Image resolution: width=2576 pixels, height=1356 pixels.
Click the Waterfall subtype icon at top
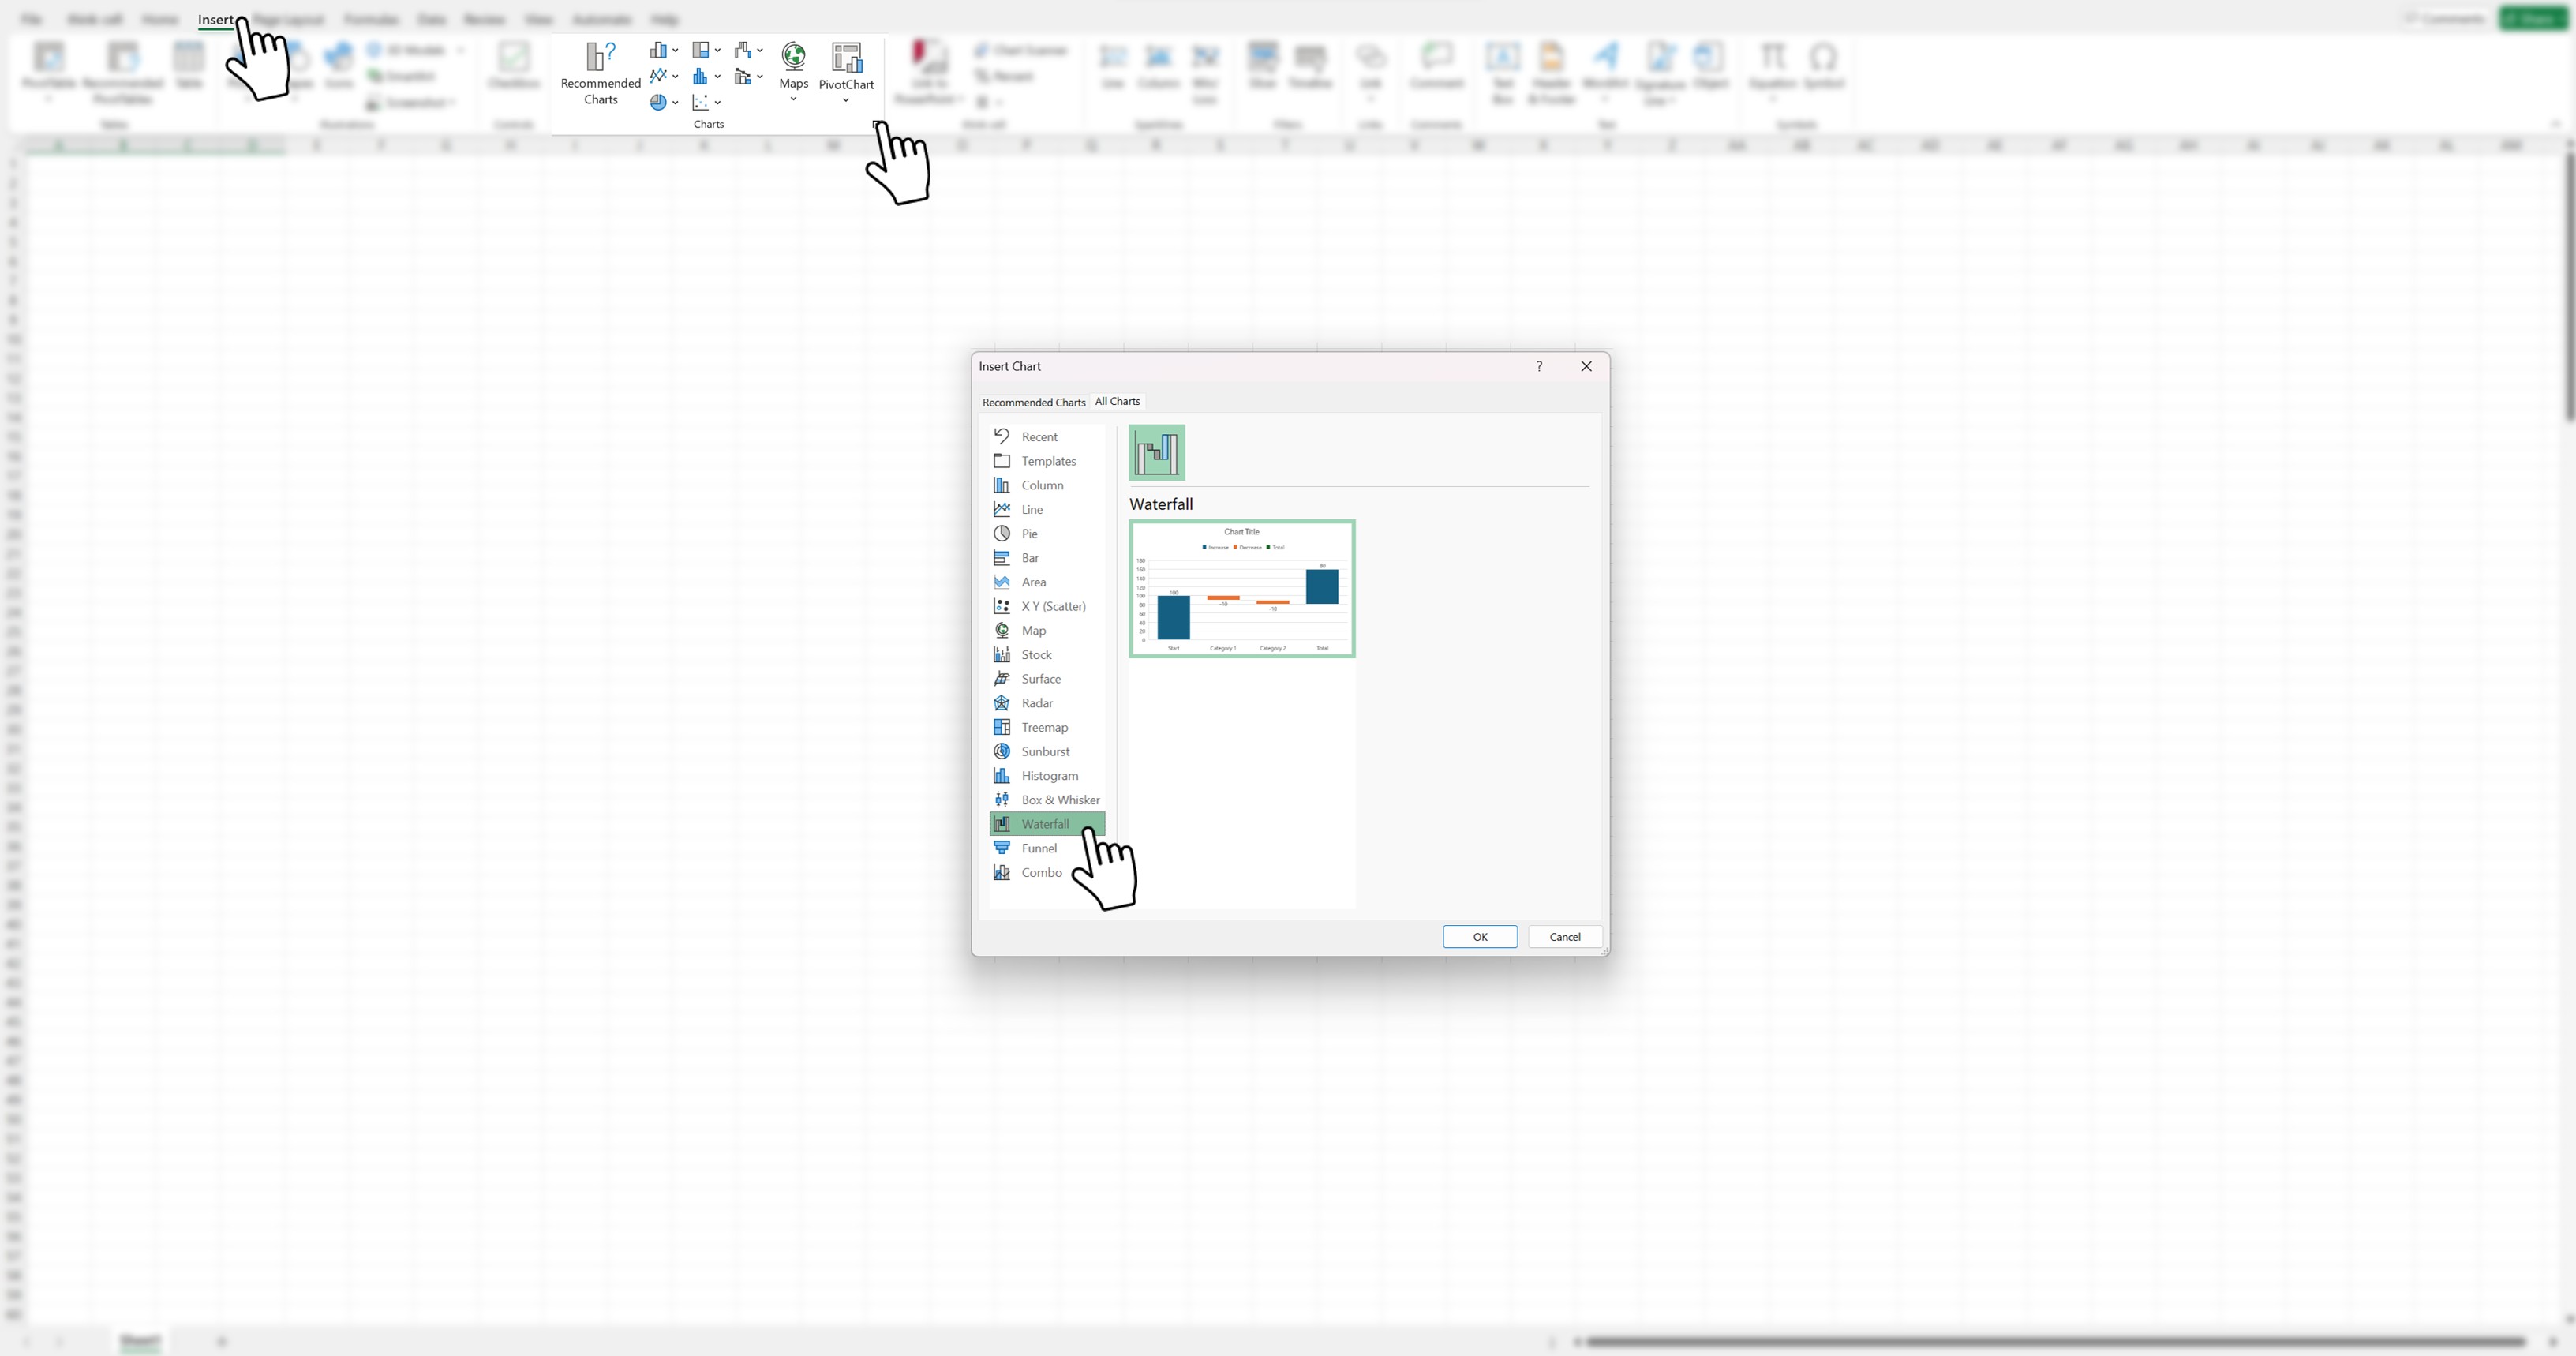click(1157, 452)
